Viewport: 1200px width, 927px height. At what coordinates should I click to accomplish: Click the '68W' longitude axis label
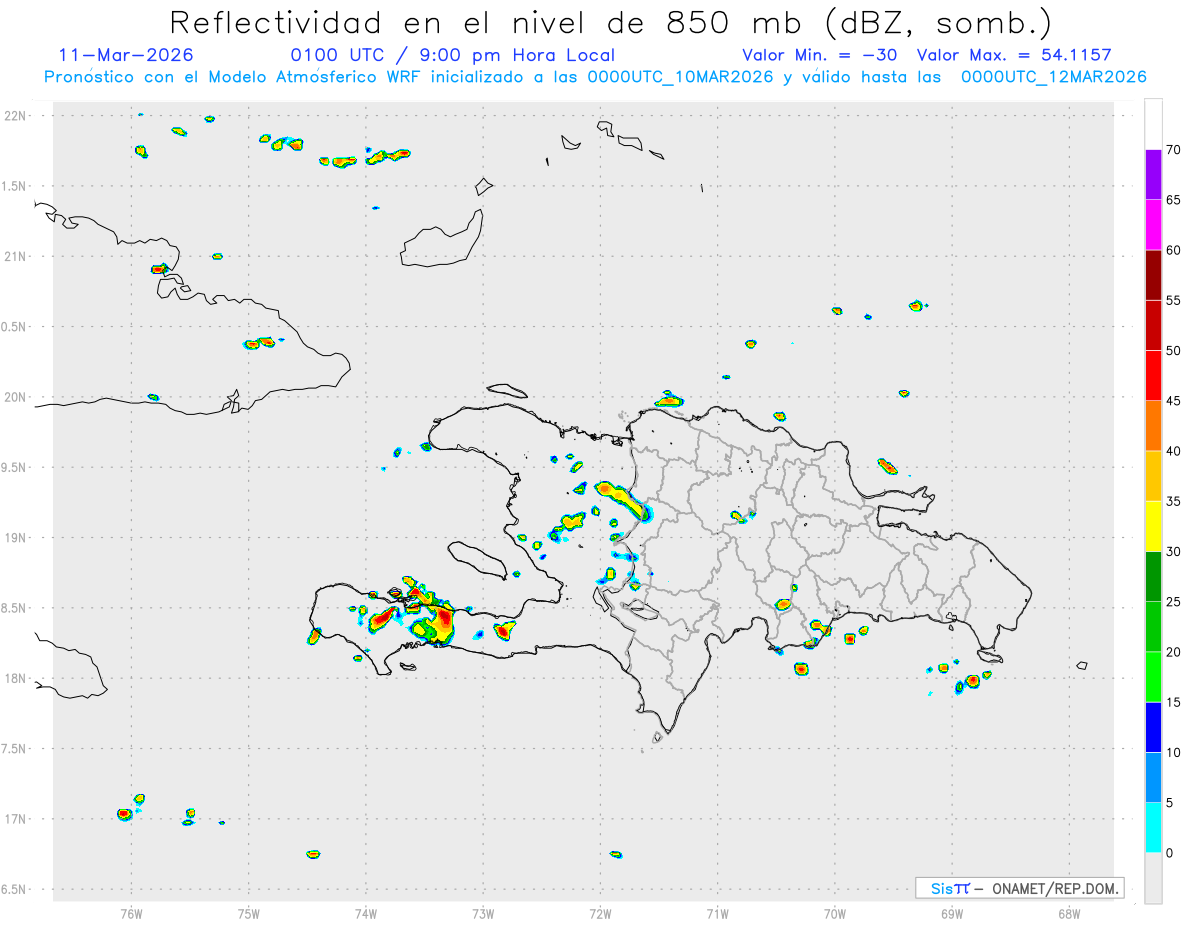point(1068,914)
